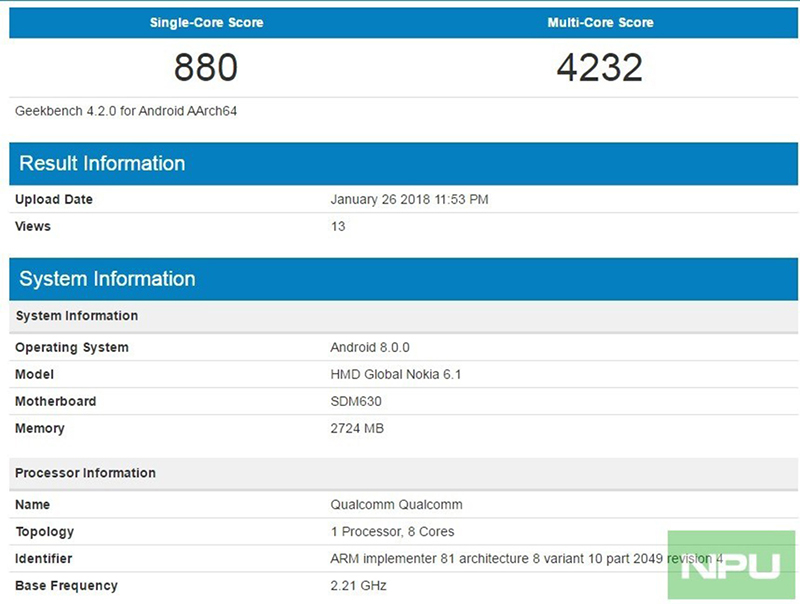This screenshot has height=604, width=800.
Task: Select 'January 26 2018 11:53 PM' value
Action: click(x=409, y=199)
